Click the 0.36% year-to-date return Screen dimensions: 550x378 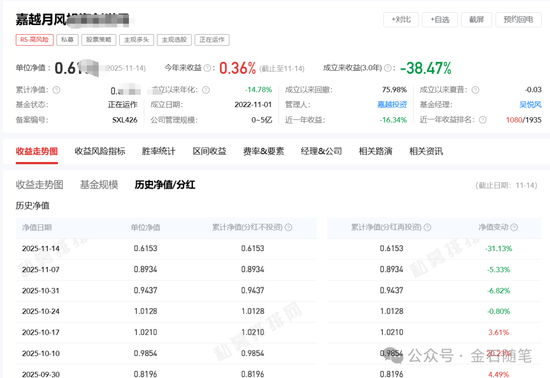(x=237, y=68)
